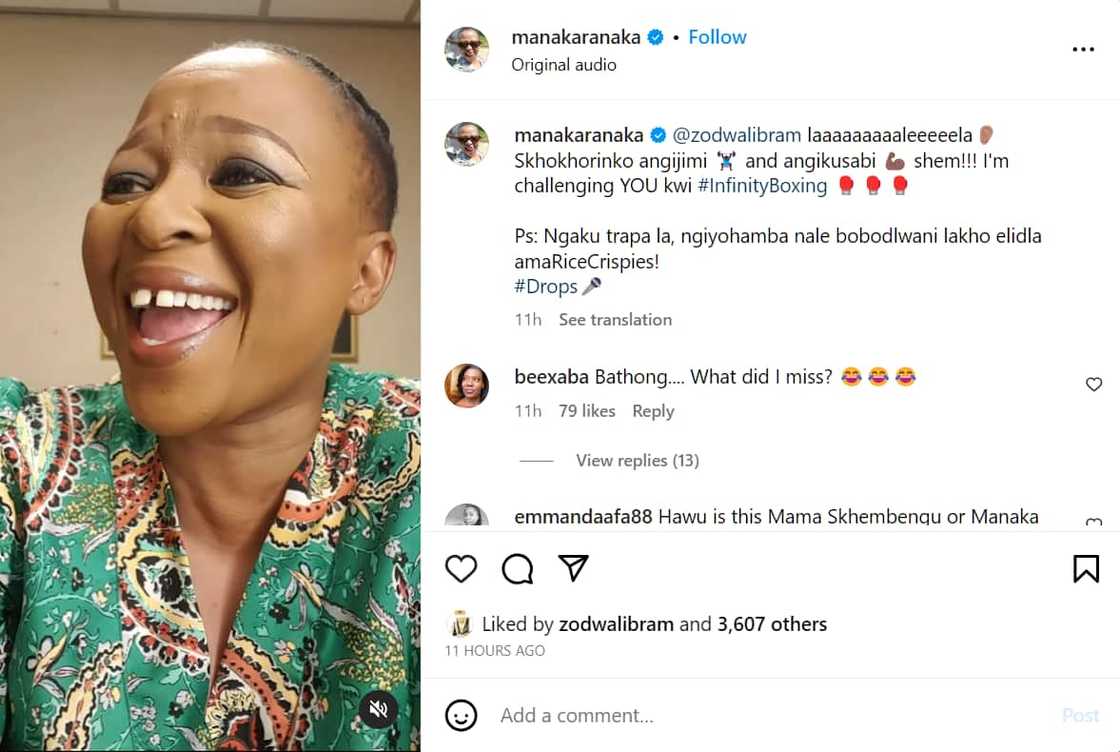Image resolution: width=1120 pixels, height=752 pixels.
Task: Open #Drops hashtag link
Action: click(546, 287)
